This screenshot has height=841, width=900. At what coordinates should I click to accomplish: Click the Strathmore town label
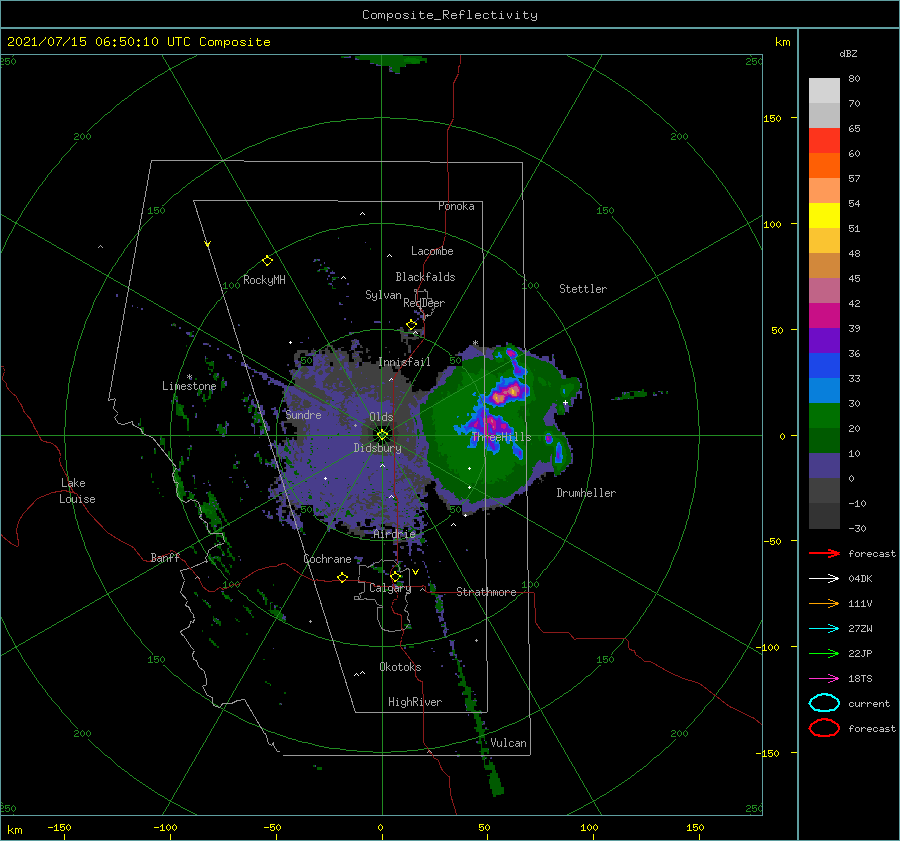click(x=486, y=592)
